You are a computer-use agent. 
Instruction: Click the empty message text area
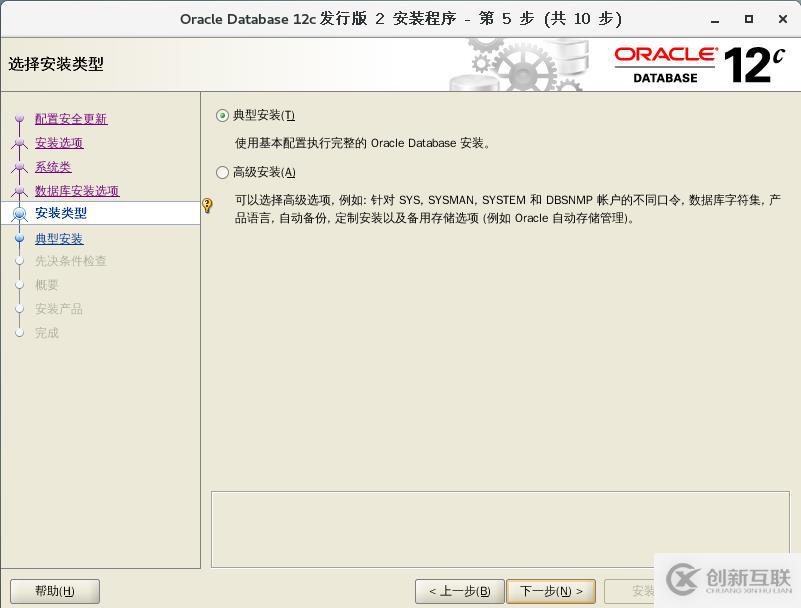(500, 529)
